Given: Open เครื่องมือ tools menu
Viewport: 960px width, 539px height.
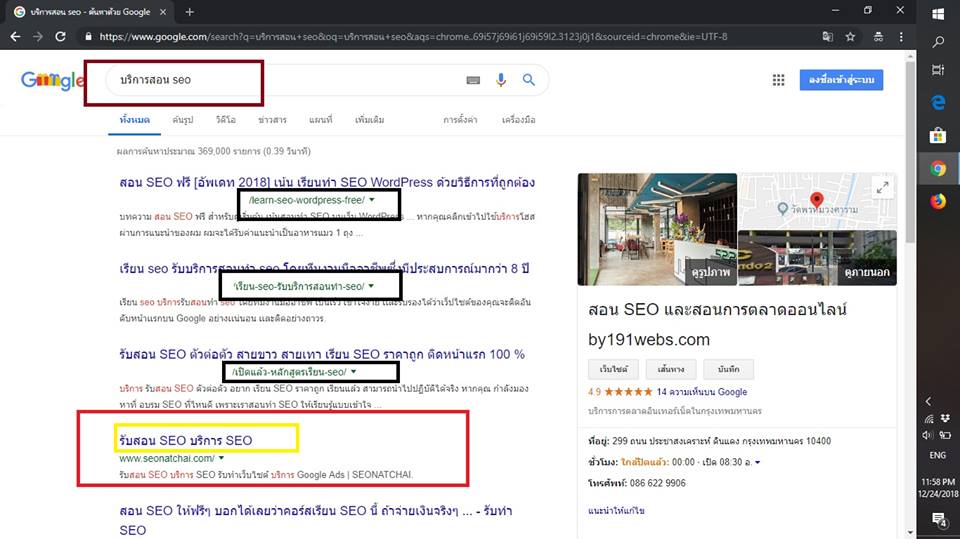Looking at the screenshot, I should pyautogui.click(x=519, y=120).
